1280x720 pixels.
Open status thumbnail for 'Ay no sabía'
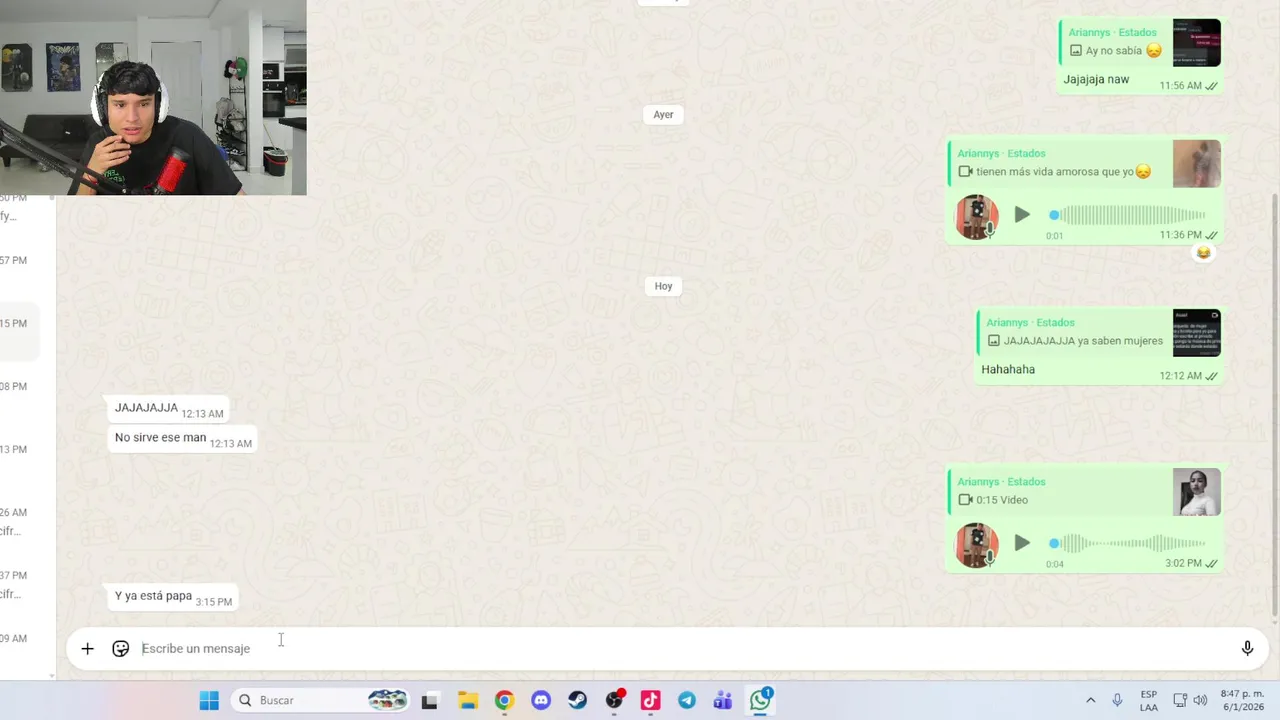(1197, 43)
